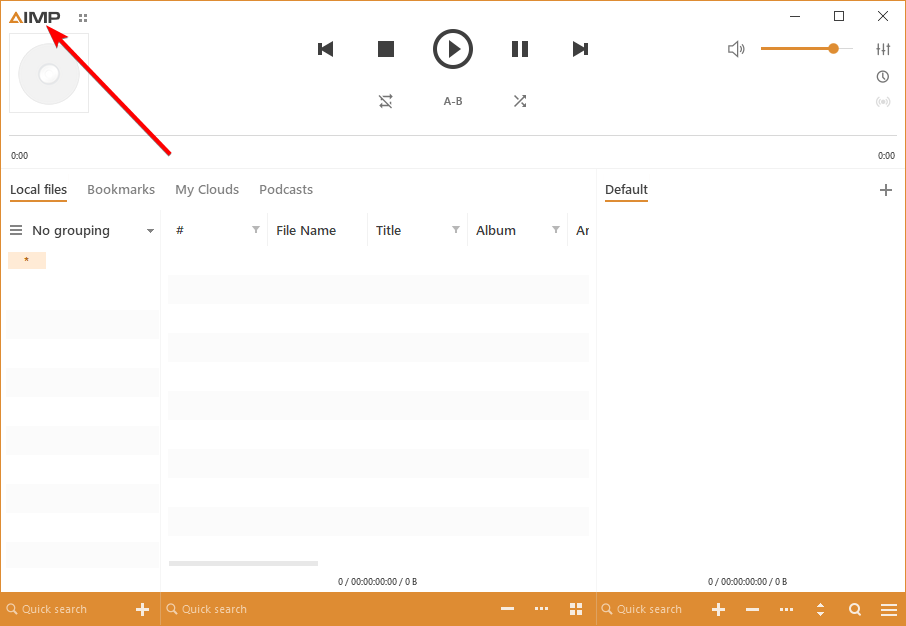
Task: Minimize the AIMP window
Action: coord(795,17)
